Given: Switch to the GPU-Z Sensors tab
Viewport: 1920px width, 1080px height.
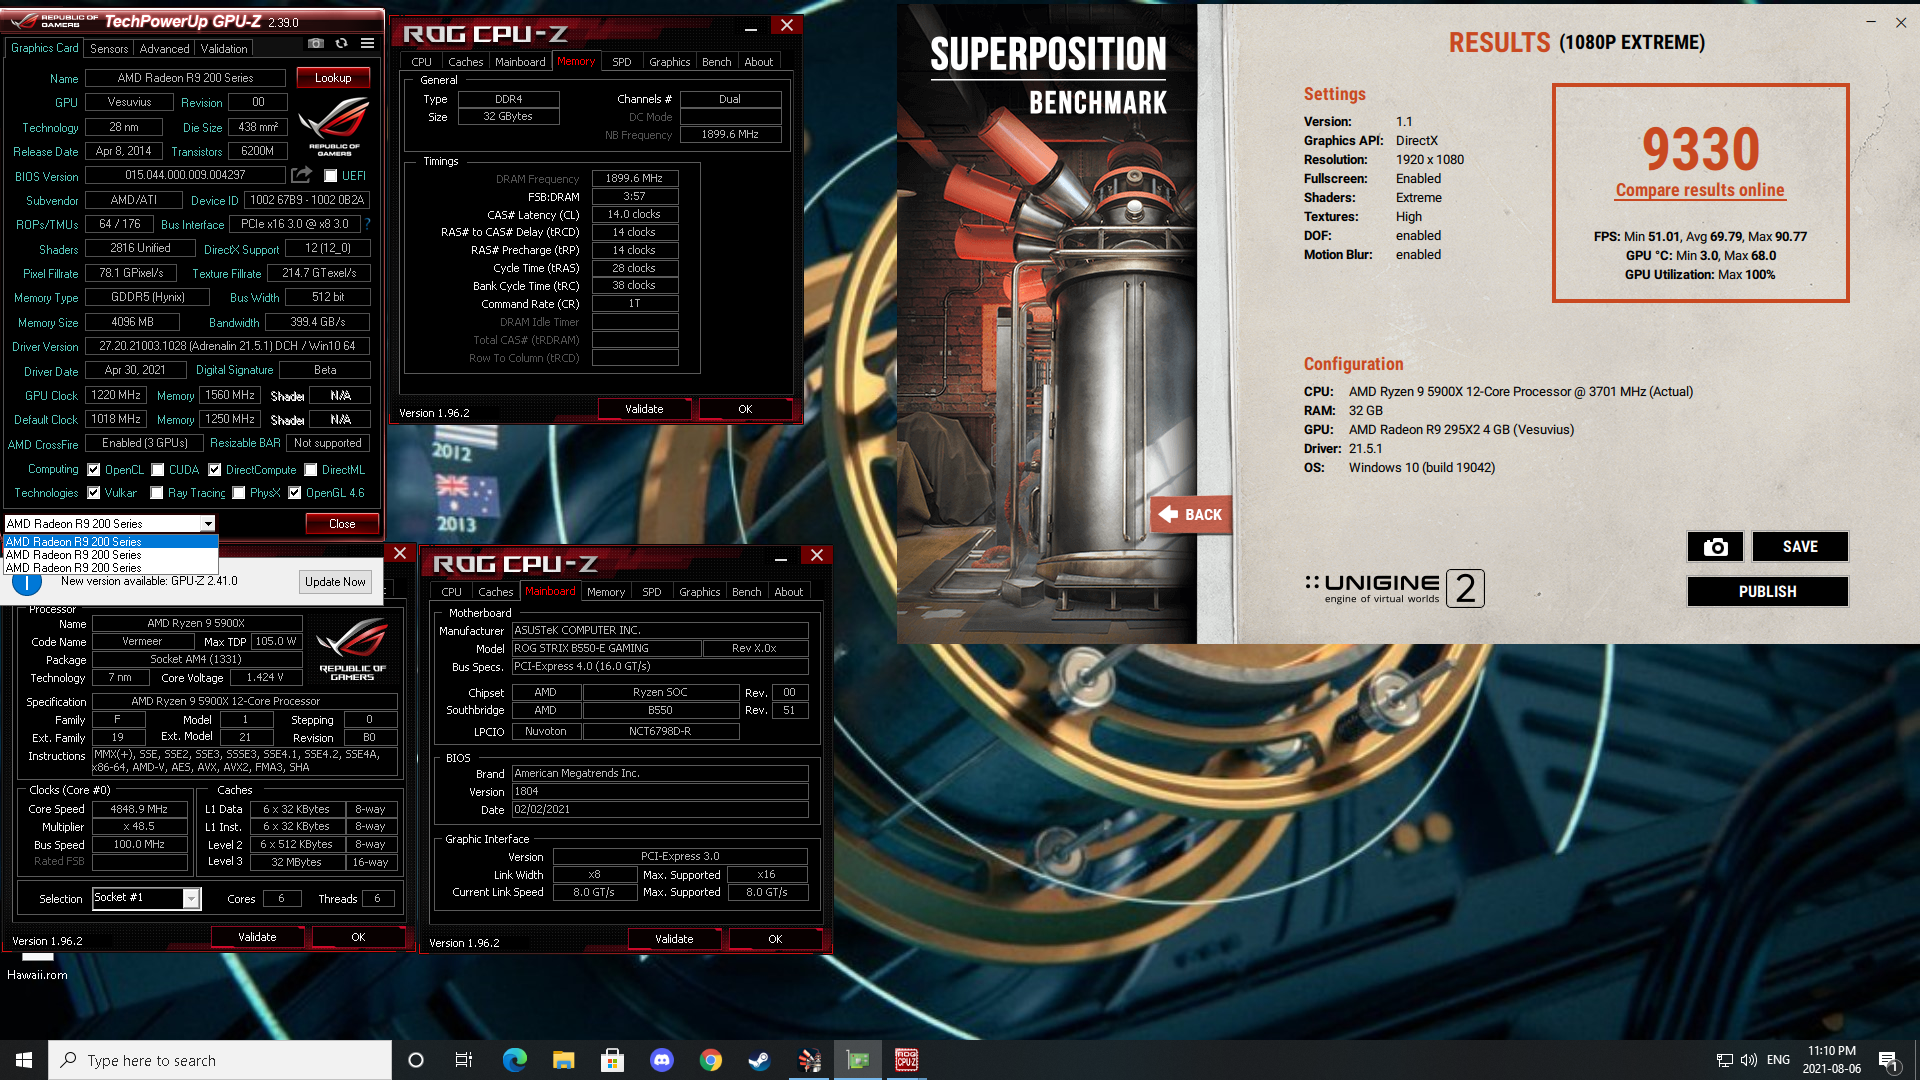Looking at the screenshot, I should click(x=109, y=48).
